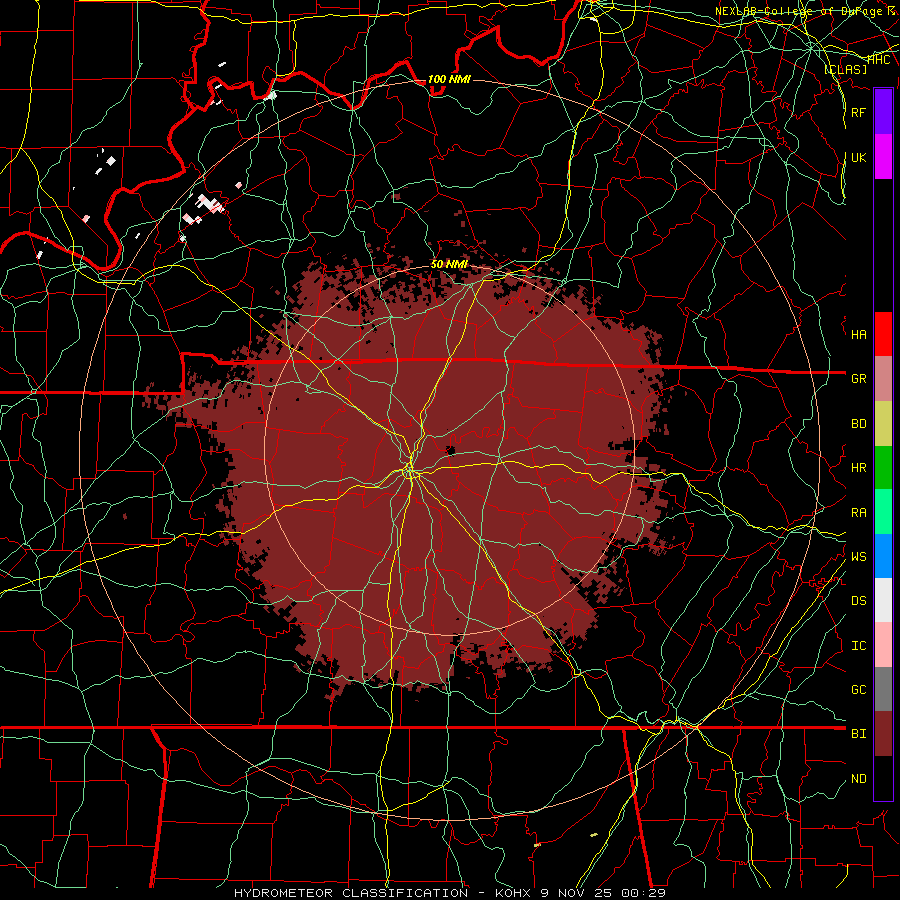Click the HHC product label

click(x=878, y=59)
